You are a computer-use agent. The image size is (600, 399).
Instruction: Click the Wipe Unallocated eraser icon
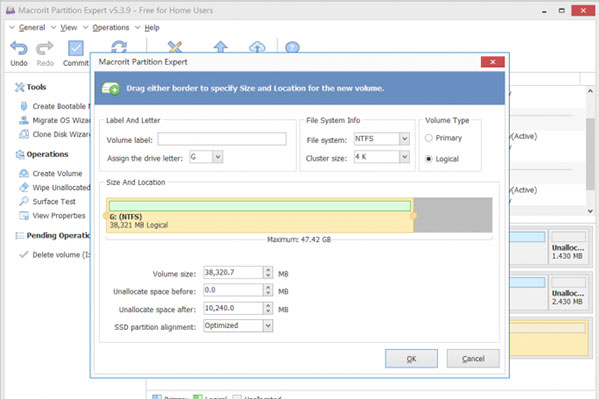click(x=24, y=187)
